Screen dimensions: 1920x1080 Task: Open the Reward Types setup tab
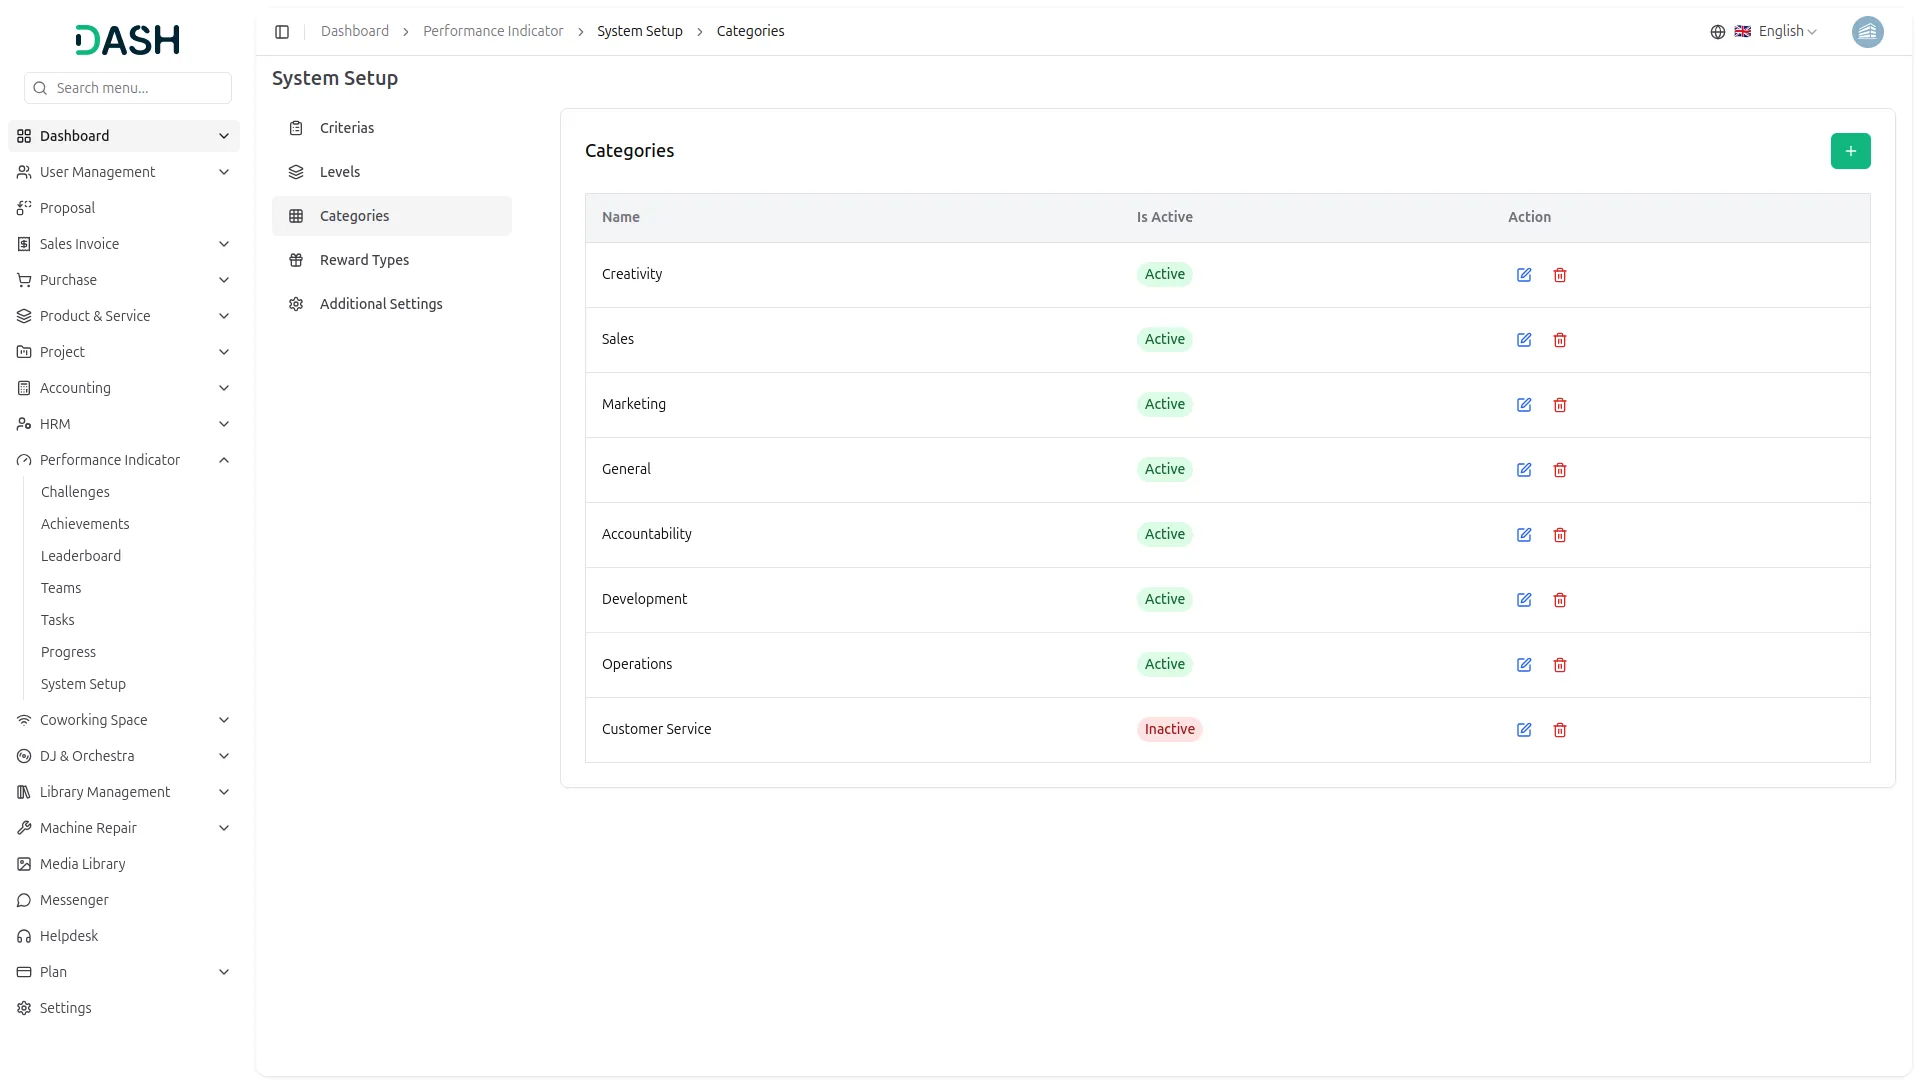(364, 260)
